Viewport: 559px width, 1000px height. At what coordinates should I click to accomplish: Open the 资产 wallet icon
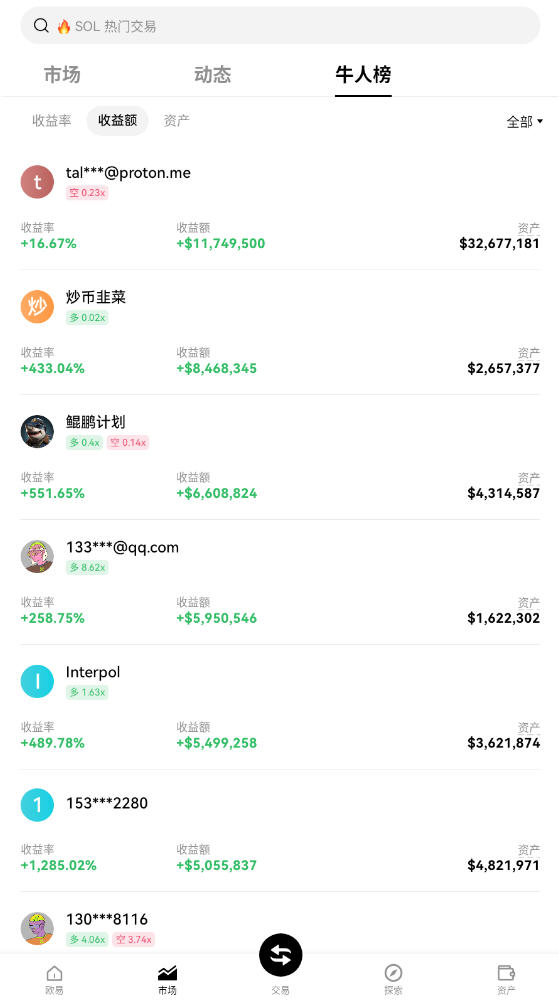pyautogui.click(x=506, y=973)
